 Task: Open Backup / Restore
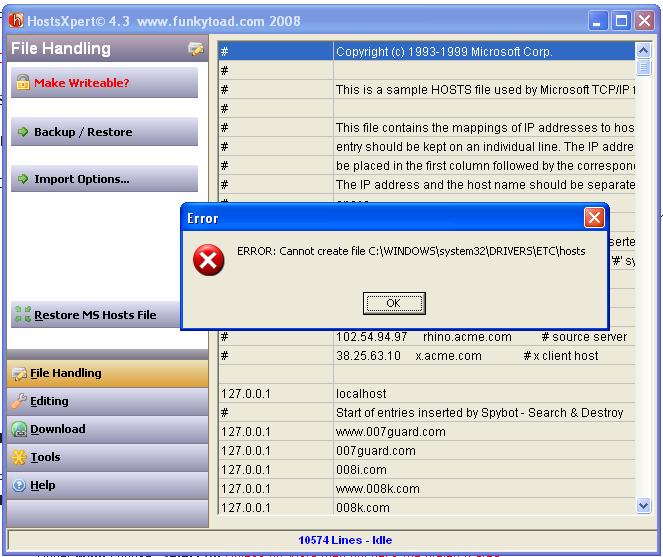tap(104, 132)
